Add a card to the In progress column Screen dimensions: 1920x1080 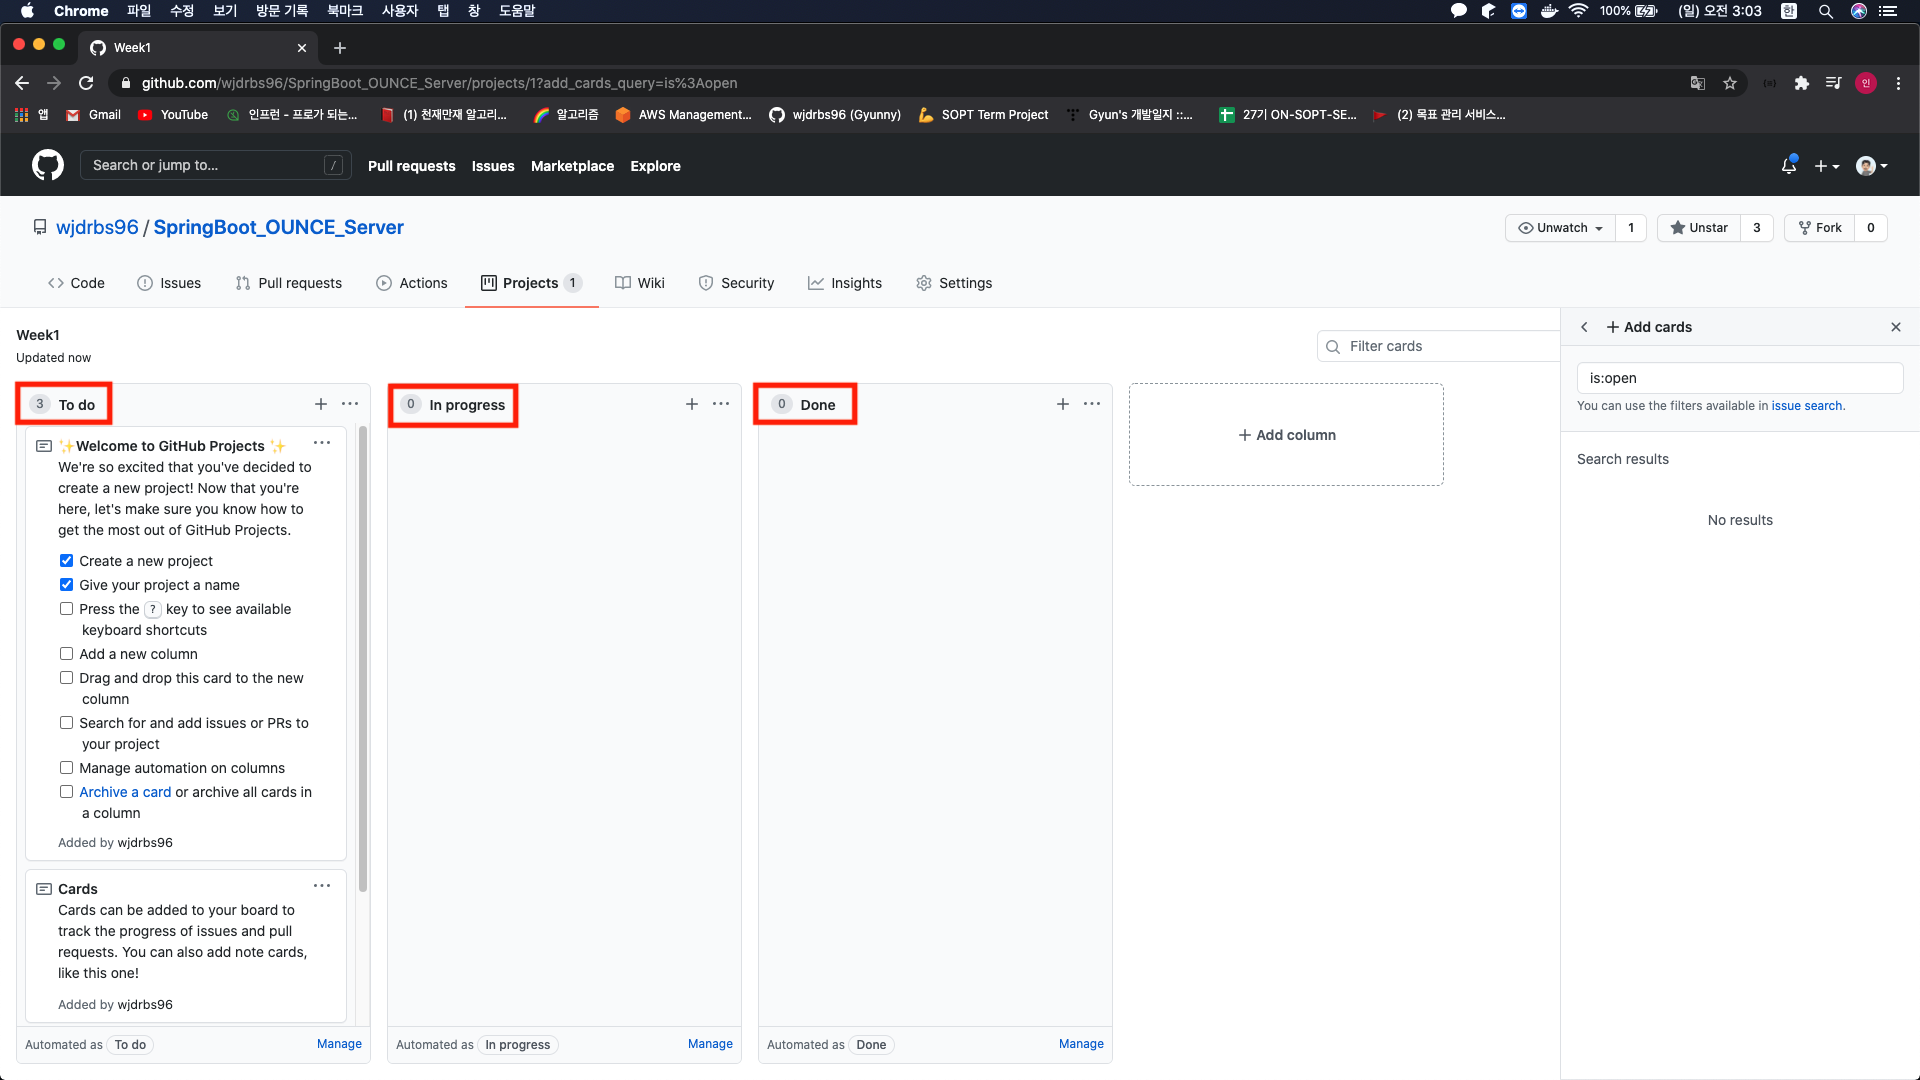[x=692, y=404]
